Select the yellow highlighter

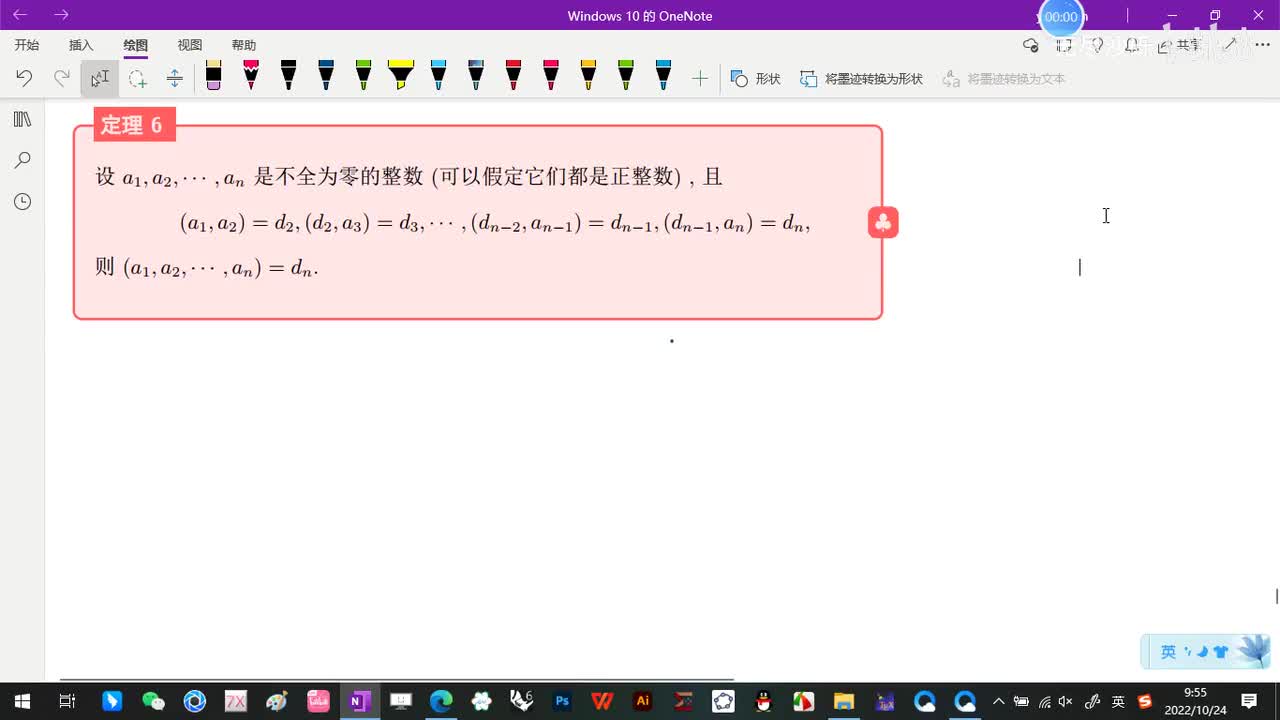point(400,76)
